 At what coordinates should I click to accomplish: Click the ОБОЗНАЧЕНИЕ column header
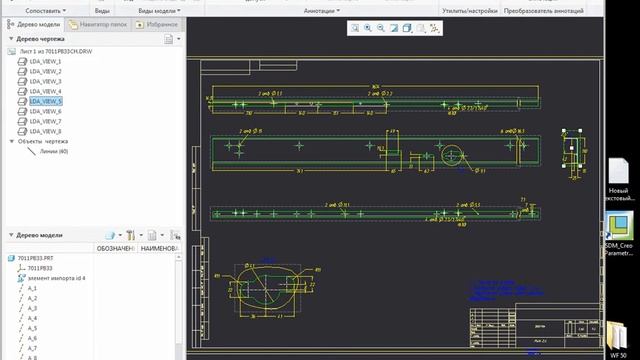tap(116, 248)
